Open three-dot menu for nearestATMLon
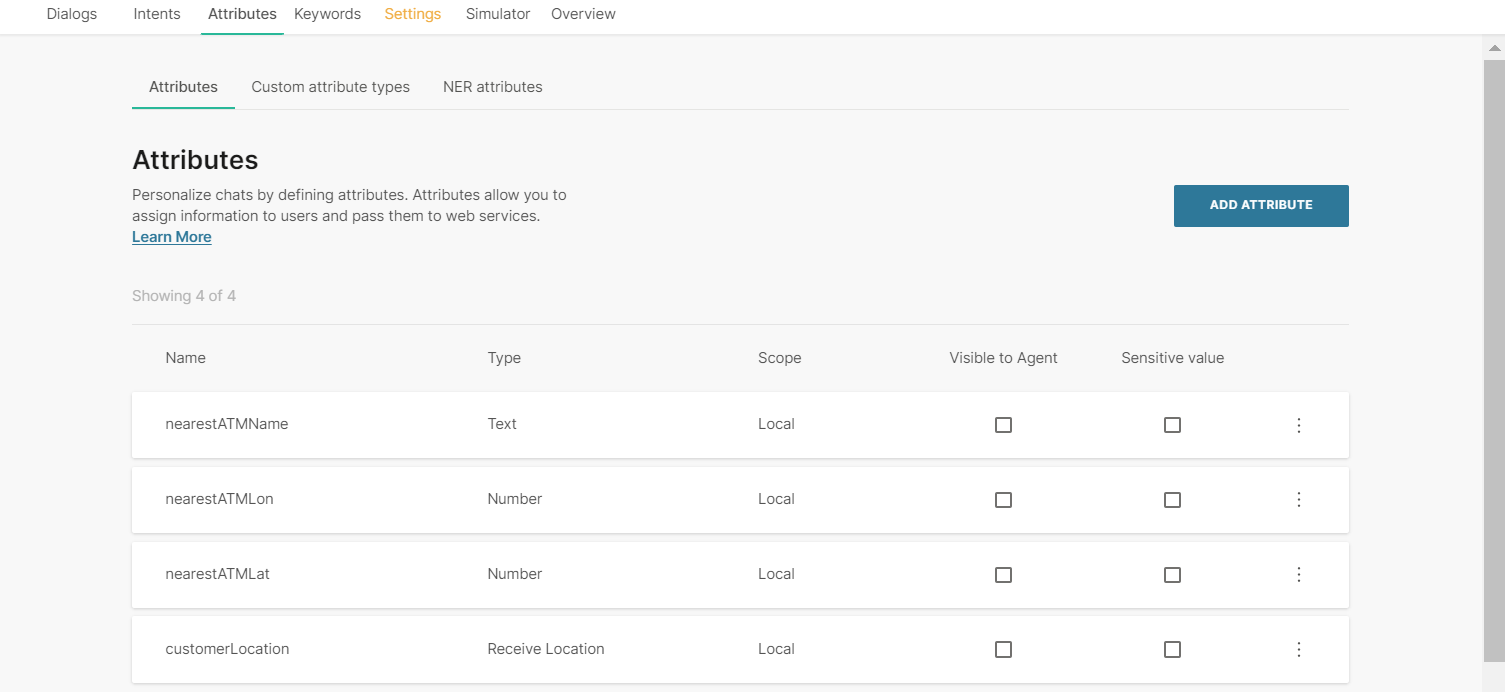The height and width of the screenshot is (692, 1505). point(1299,500)
